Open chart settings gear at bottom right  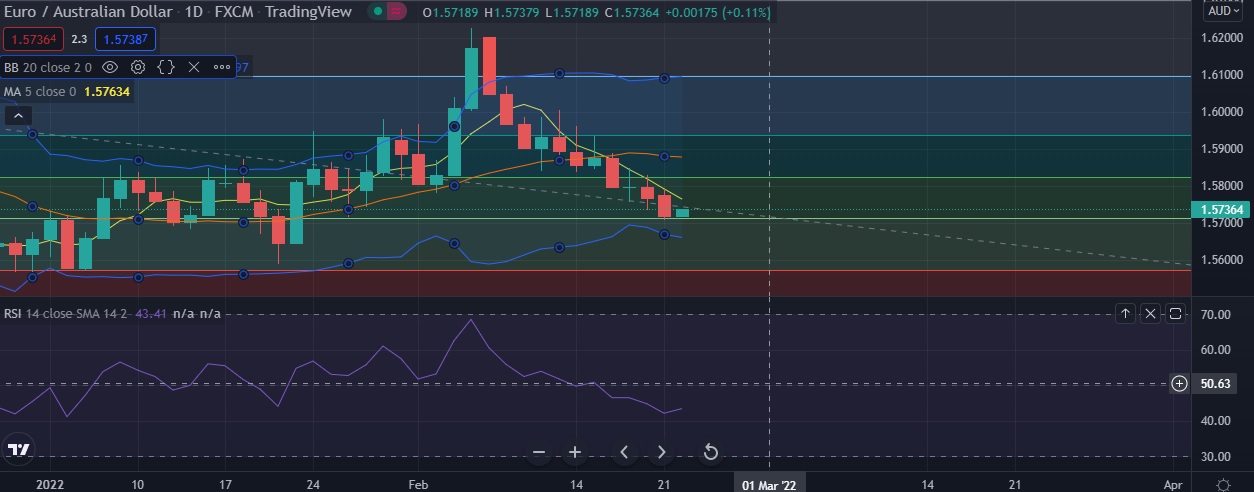point(1223,483)
